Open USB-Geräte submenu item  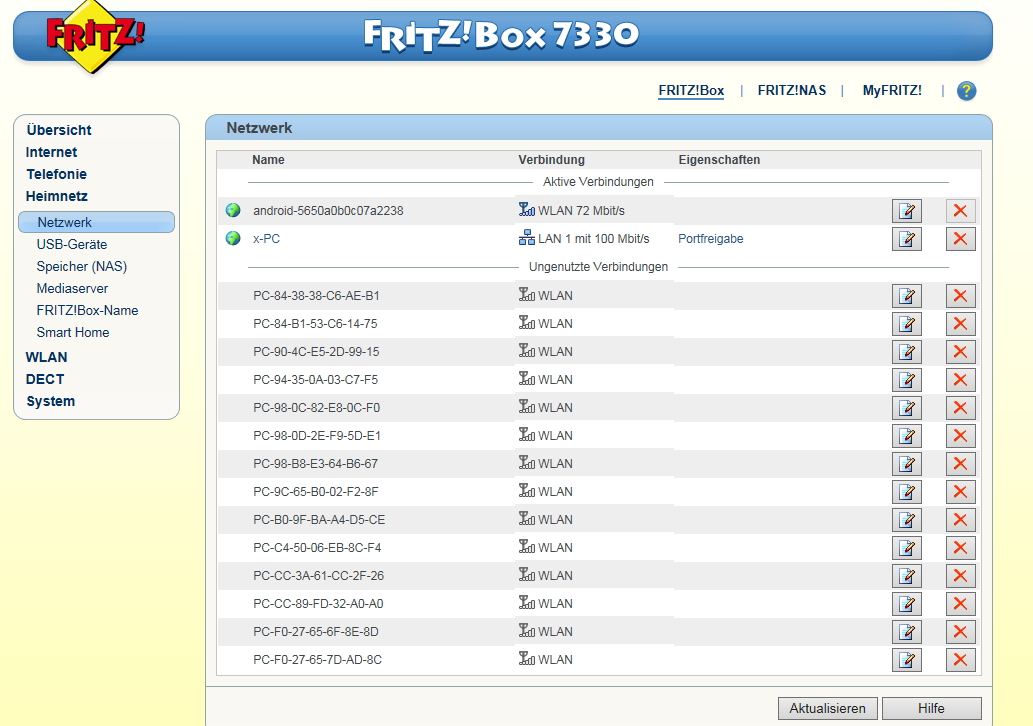click(72, 244)
